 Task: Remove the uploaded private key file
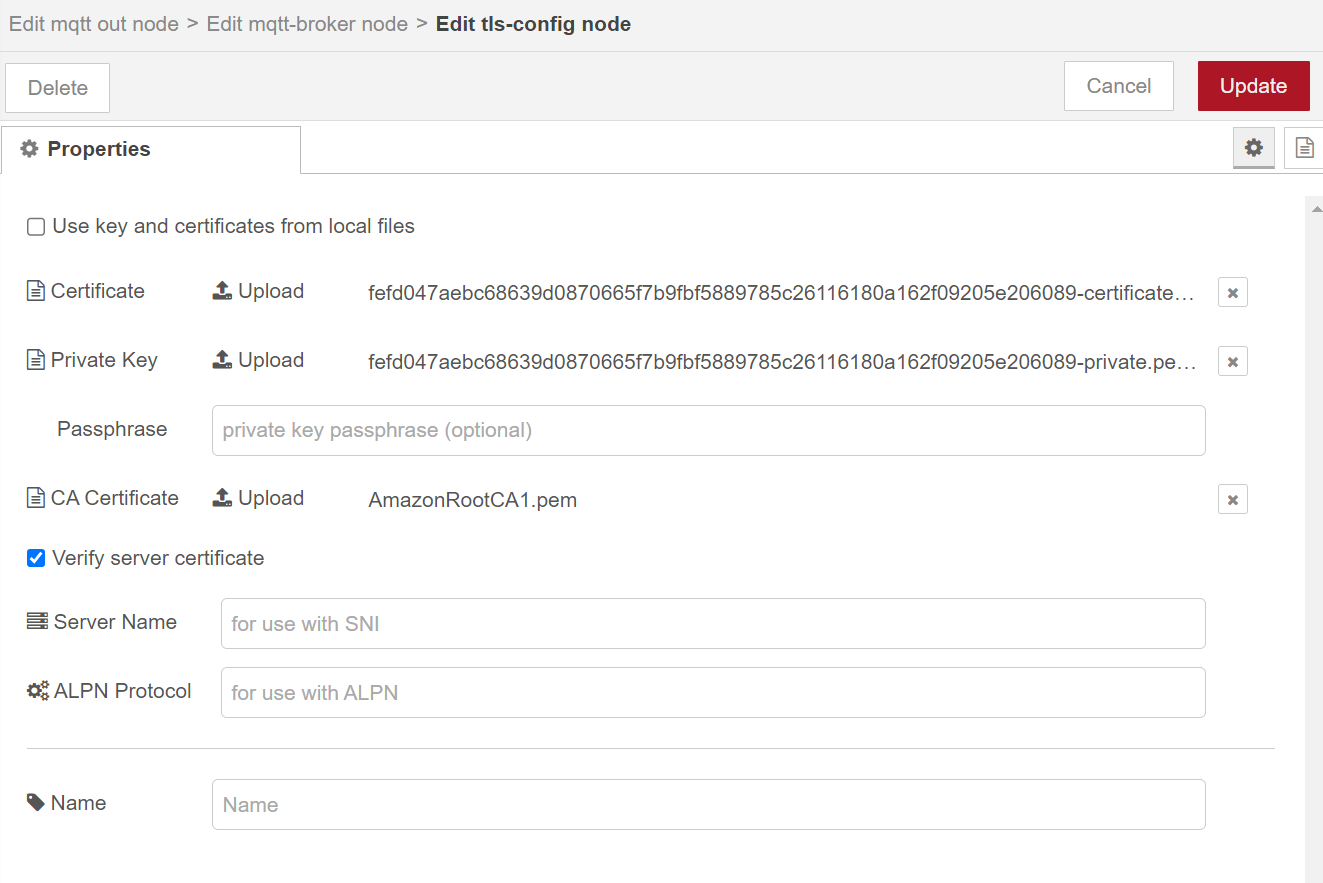coord(1232,362)
